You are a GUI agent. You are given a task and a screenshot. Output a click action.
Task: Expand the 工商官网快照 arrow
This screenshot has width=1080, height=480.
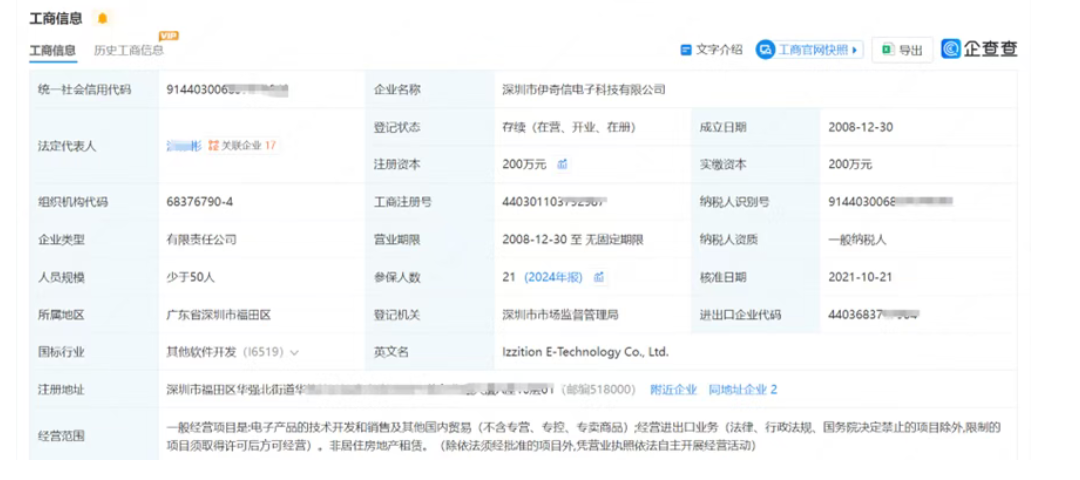855,50
